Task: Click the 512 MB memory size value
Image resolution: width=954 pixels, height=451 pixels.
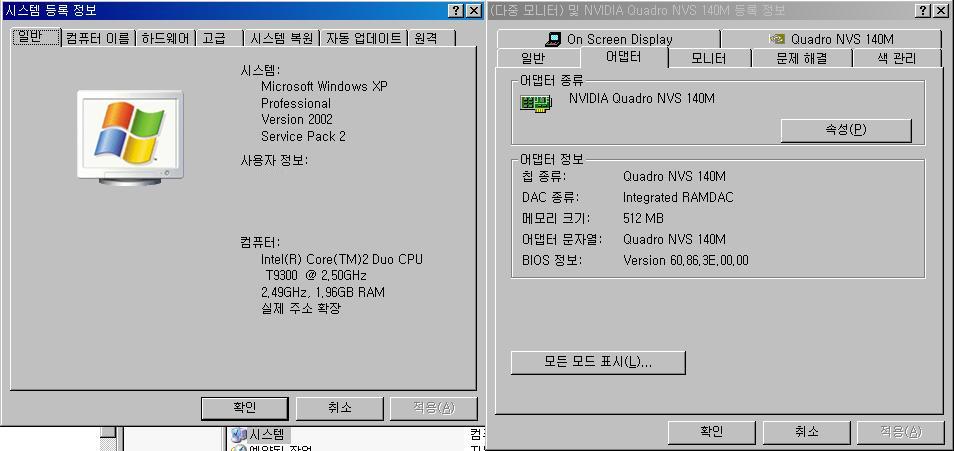Action: [643, 218]
